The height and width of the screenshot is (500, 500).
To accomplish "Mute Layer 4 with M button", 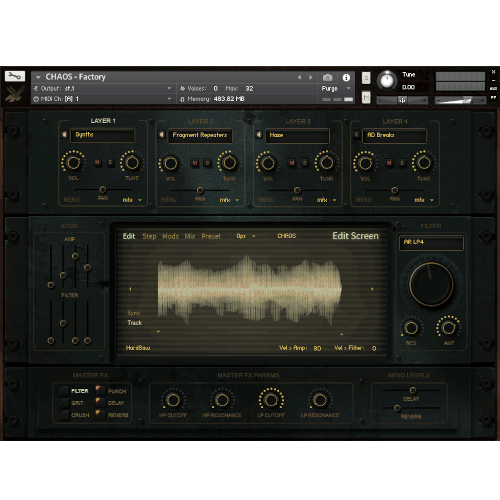I will pyautogui.click(x=389, y=163).
